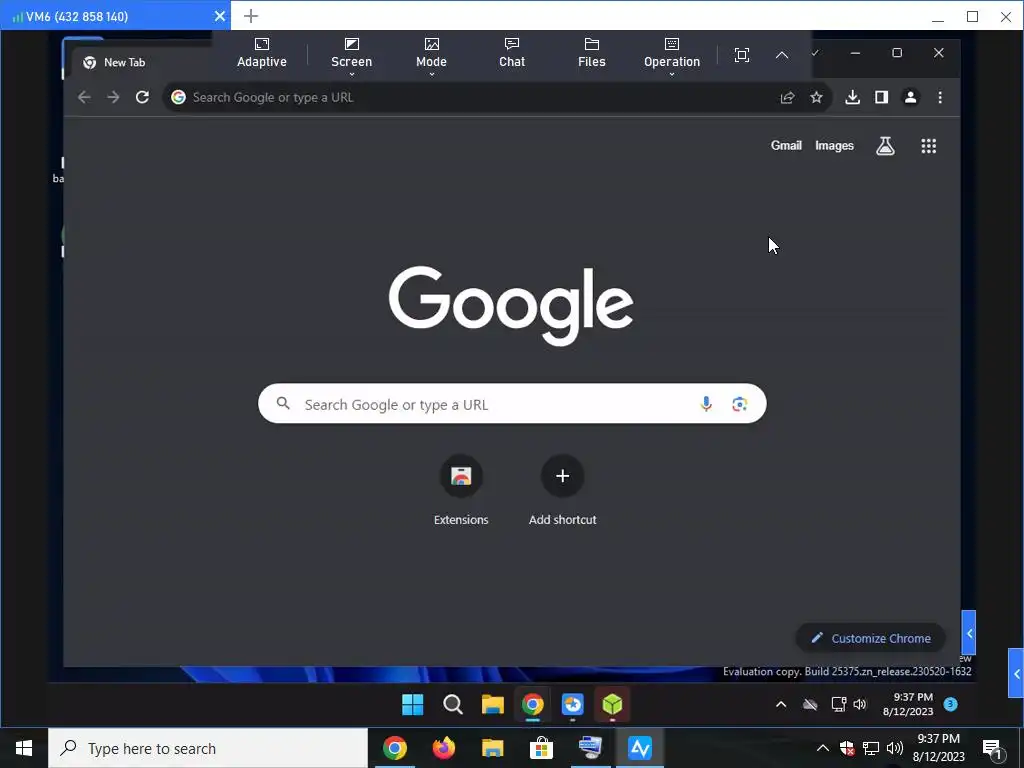This screenshot has height=768, width=1024.
Task: Click the Google search box
Action: click(x=512, y=404)
